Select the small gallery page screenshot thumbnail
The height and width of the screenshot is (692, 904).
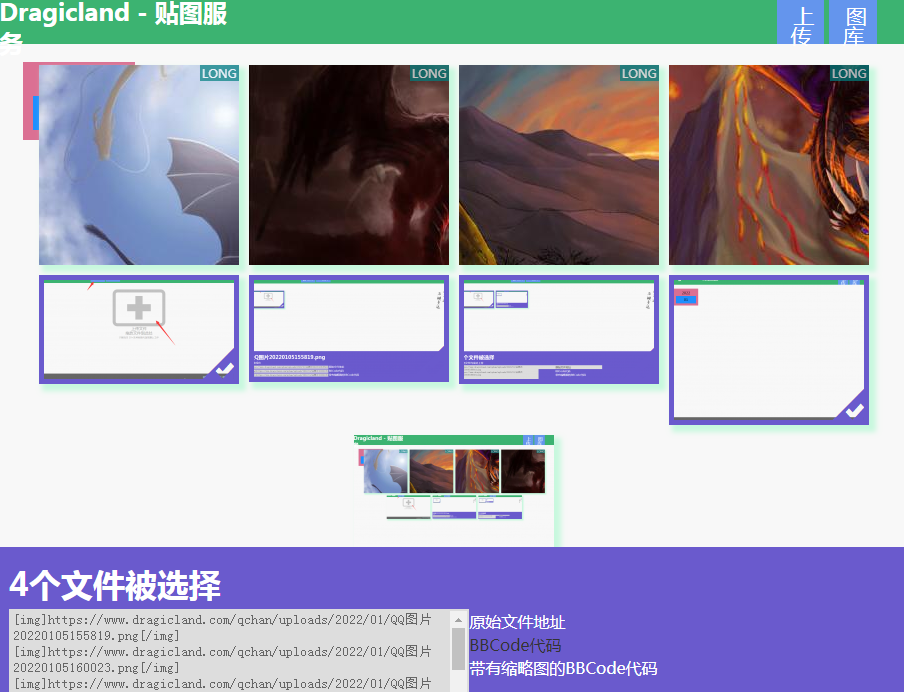click(x=454, y=490)
